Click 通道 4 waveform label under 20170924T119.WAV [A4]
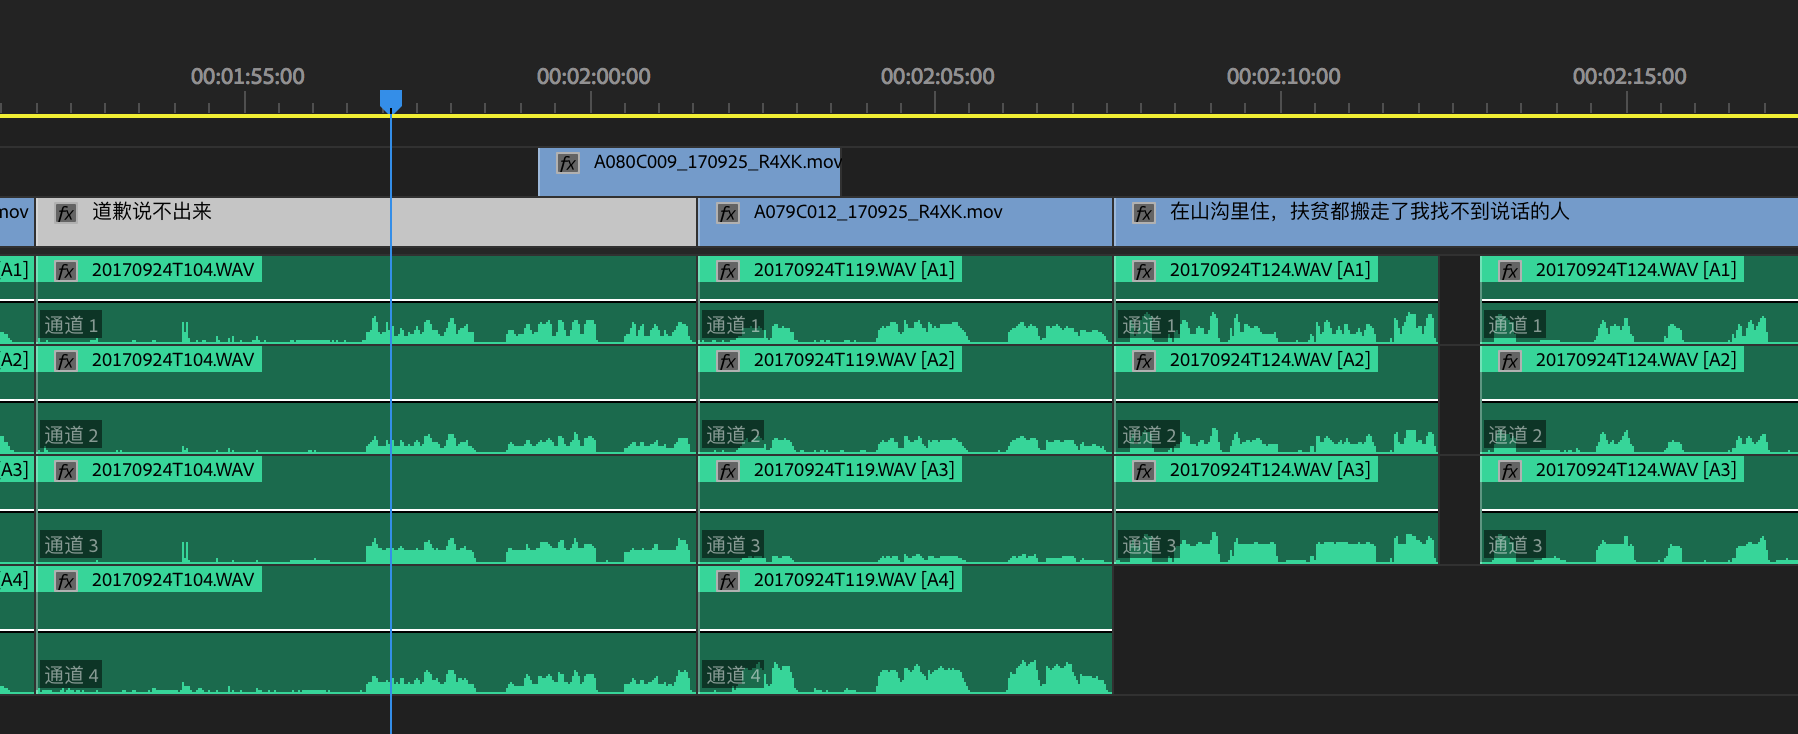This screenshot has width=1798, height=734. [x=733, y=675]
